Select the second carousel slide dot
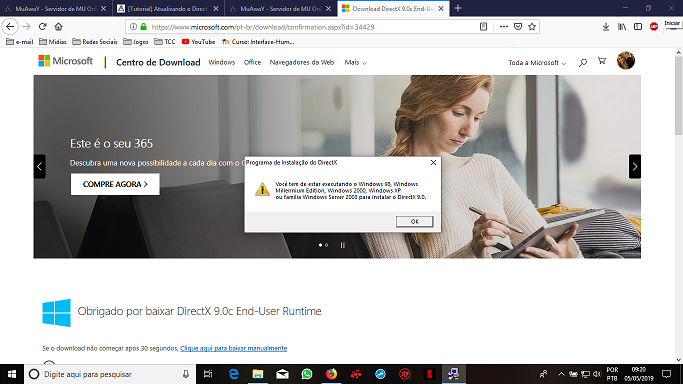Viewport: 683px width, 384px height. (x=326, y=245)
